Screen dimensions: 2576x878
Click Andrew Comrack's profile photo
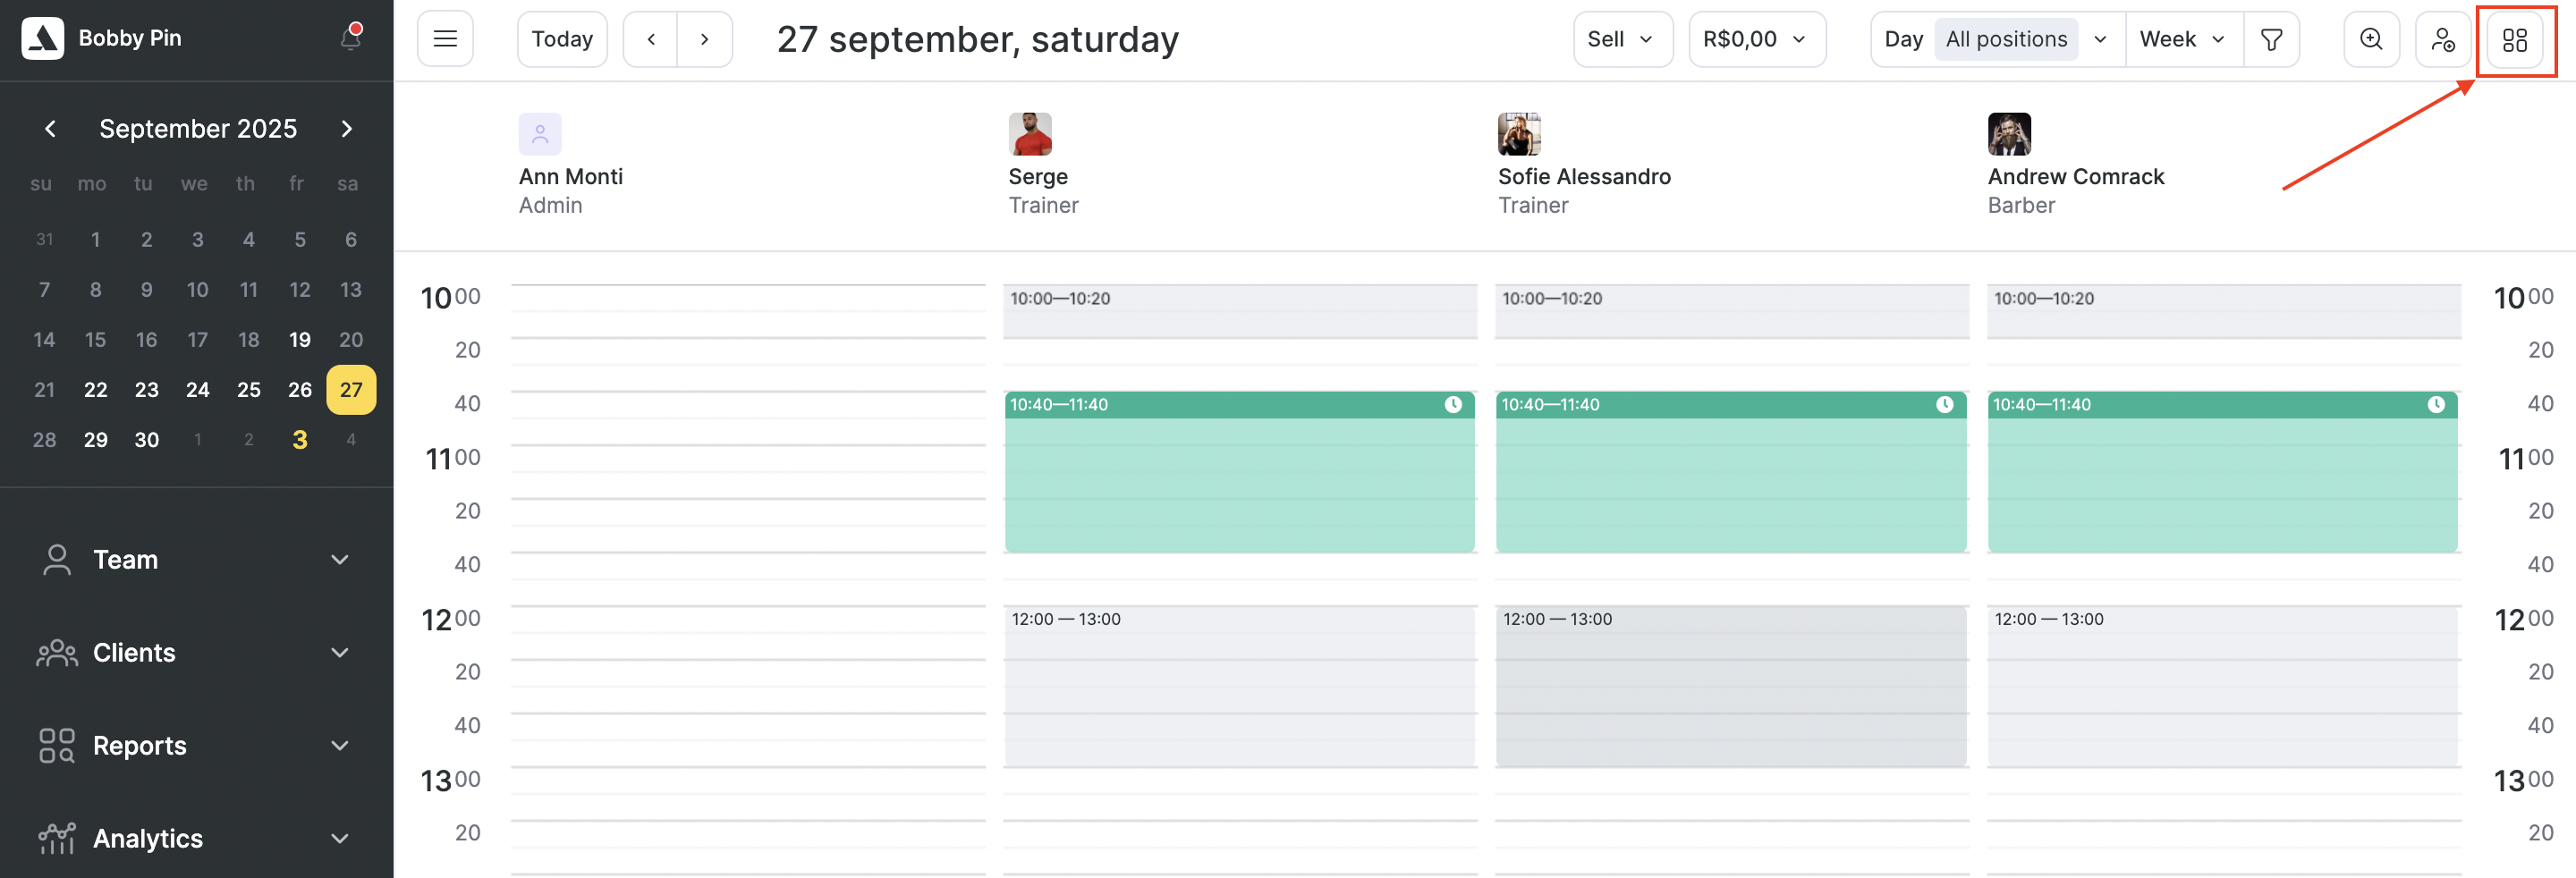[2008, 134]
